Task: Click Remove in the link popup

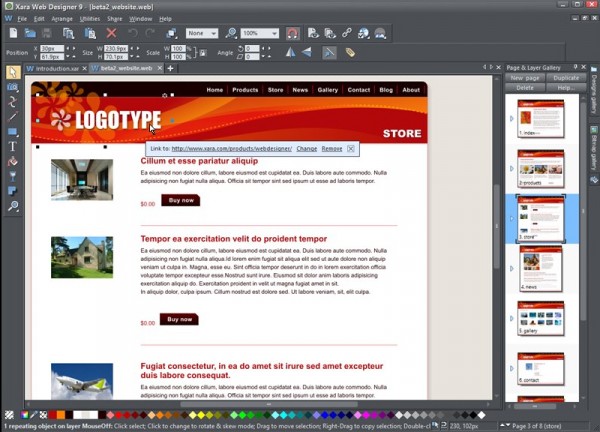Action: 332,148
